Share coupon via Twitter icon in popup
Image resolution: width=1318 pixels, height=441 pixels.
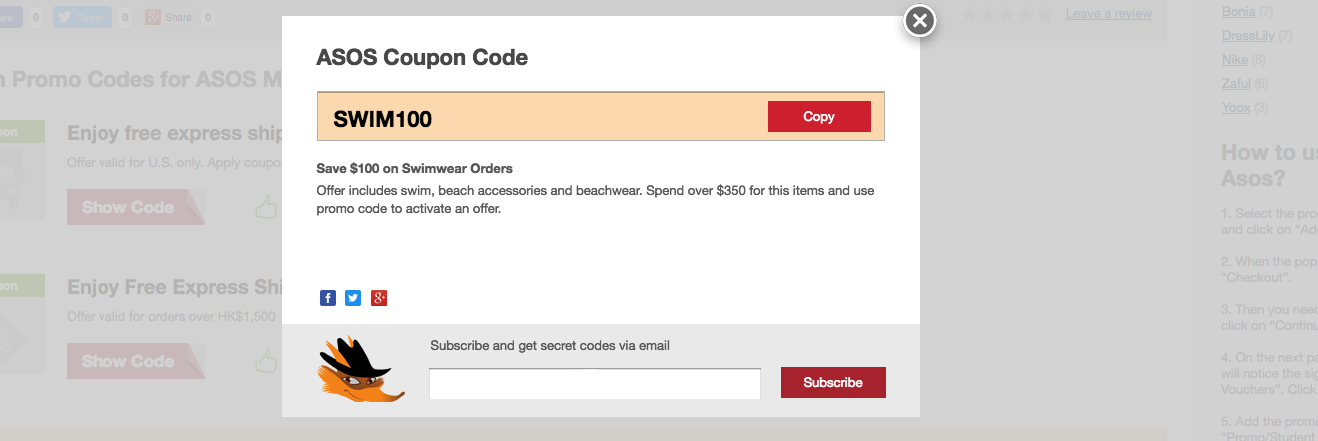(x=353, y=298)
